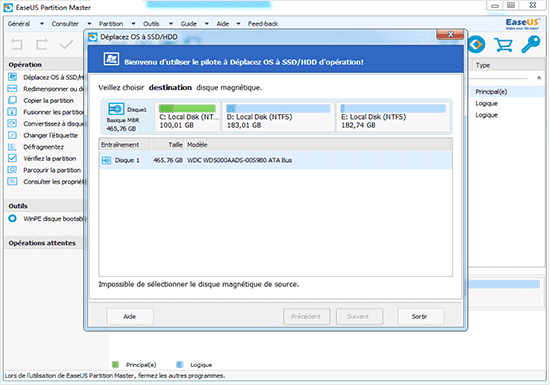Click the Disque 1 row icon in list
The width and height of the screenshot is (550, 385).
pyautogui.click(x=106, y=160)
